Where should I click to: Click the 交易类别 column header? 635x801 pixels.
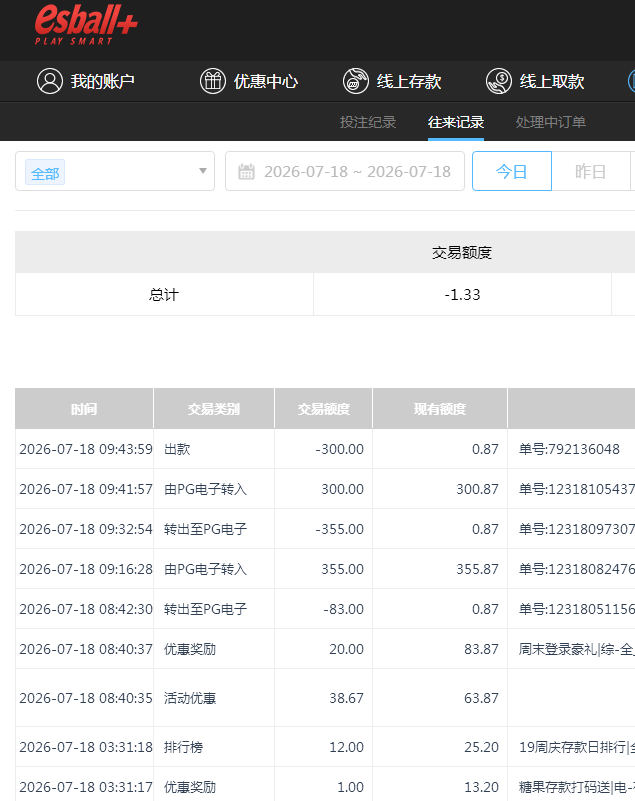pyautogui.click(x=214, y=409)
